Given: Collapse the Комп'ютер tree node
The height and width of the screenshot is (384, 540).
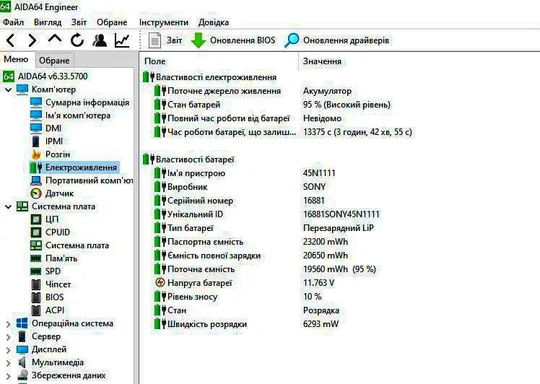Looking at the screenshot, I should coord(8,90).
